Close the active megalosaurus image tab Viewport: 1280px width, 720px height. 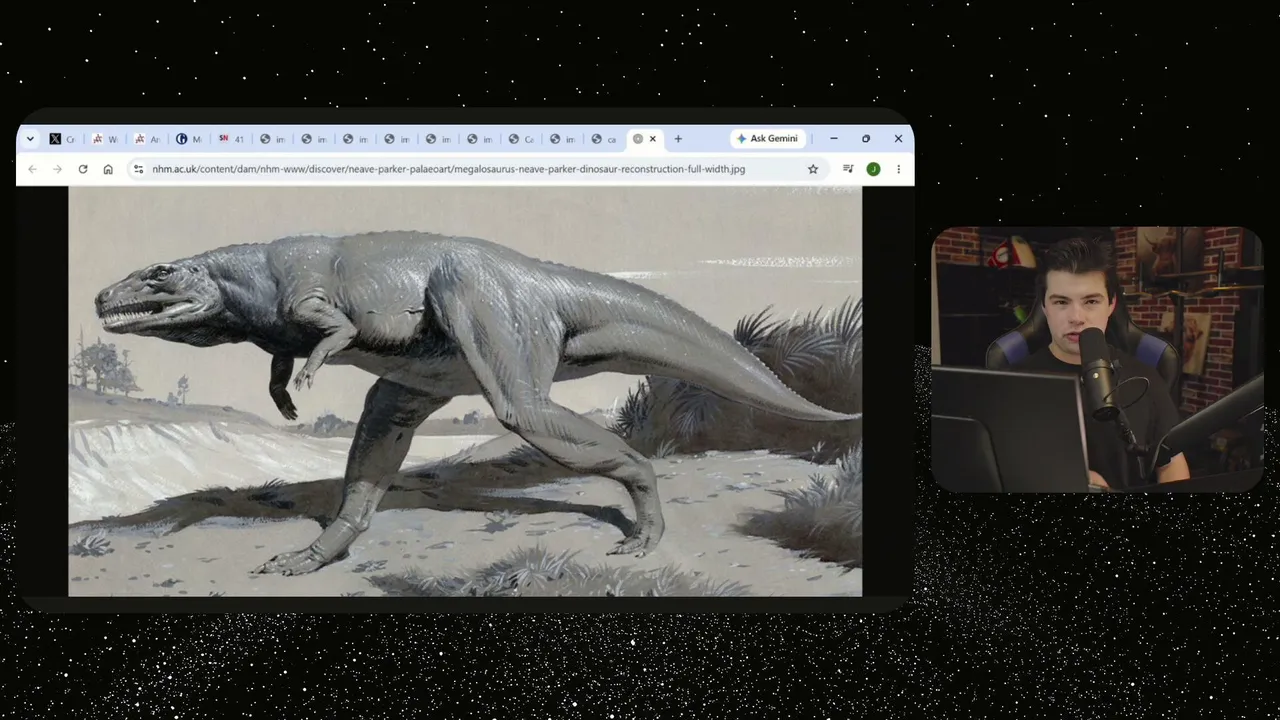coord(653,139)
